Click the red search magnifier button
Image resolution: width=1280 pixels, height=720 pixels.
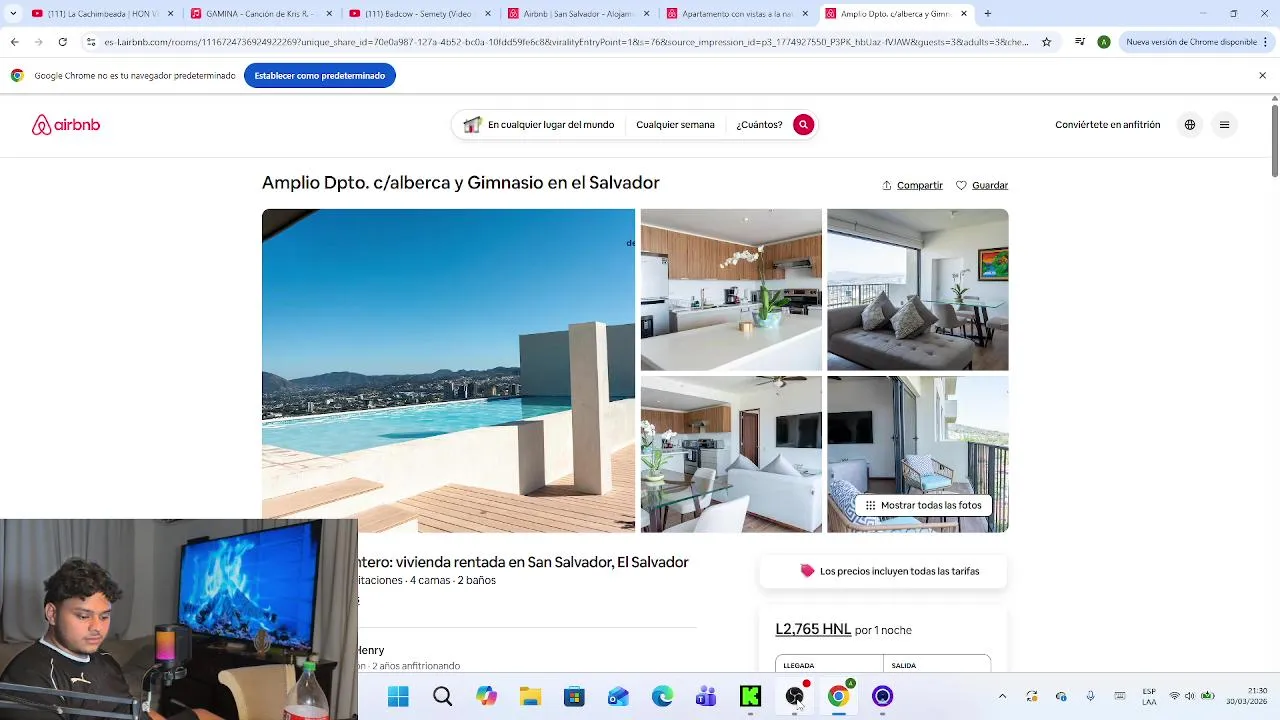pyautogui.click(x=803, y=125)
